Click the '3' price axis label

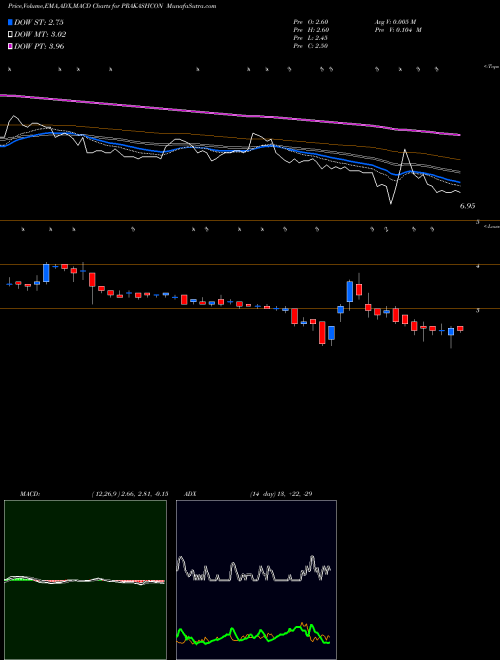coord(478,311)
